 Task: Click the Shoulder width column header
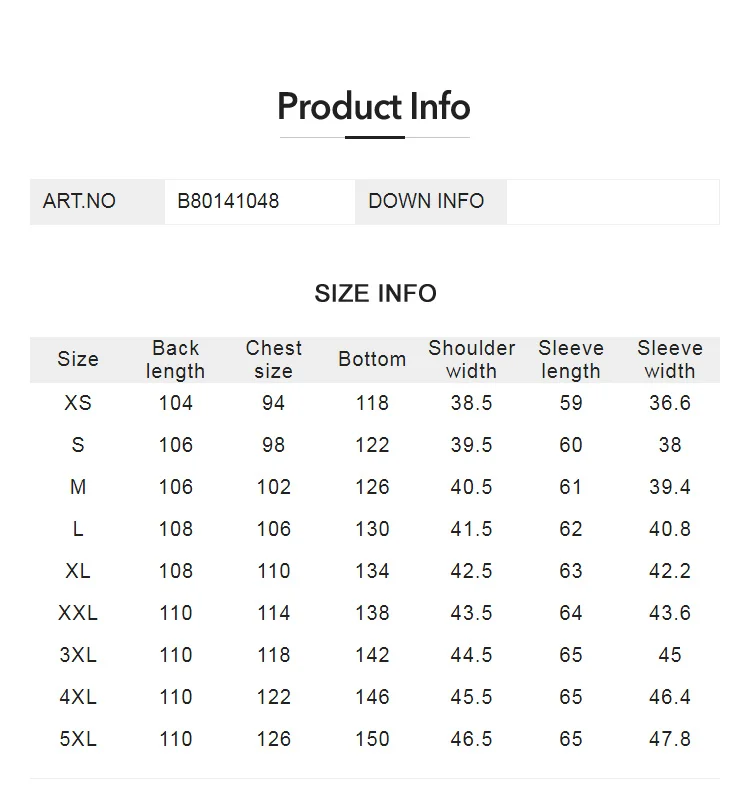pyautogui.click(x=472, y=359)
